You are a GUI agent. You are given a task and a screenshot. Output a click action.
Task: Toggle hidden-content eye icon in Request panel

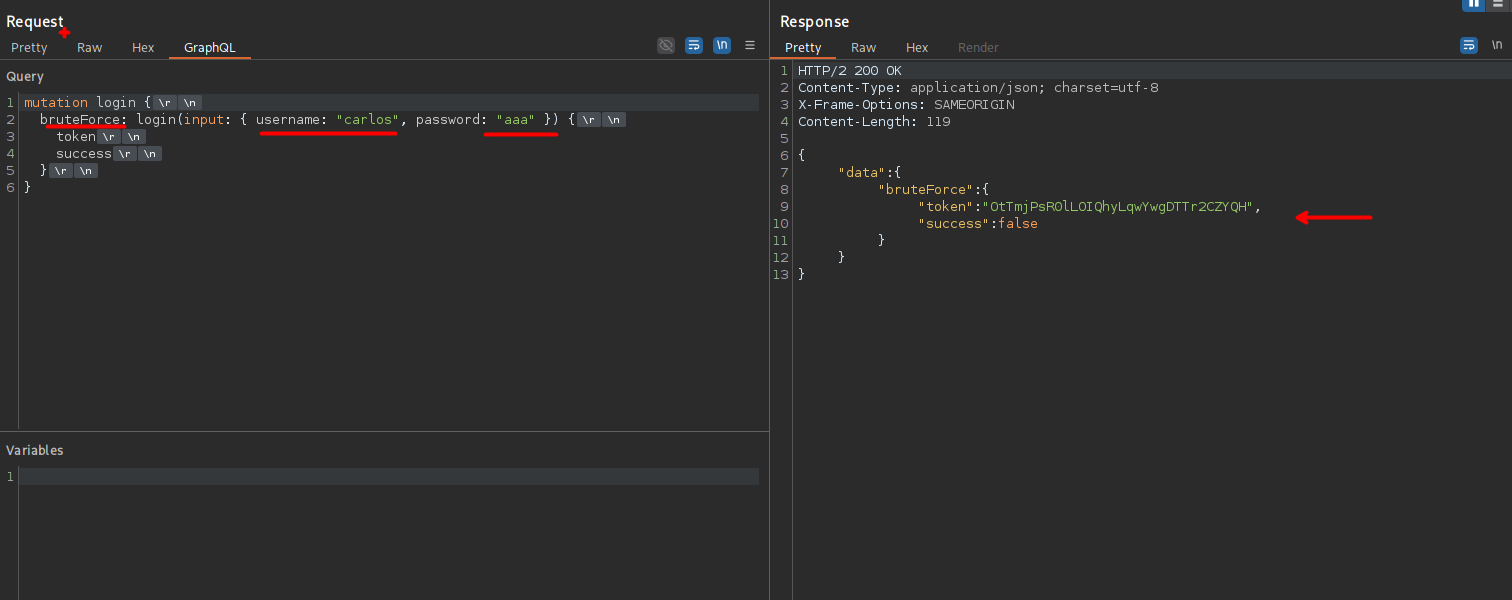point(666,46)
